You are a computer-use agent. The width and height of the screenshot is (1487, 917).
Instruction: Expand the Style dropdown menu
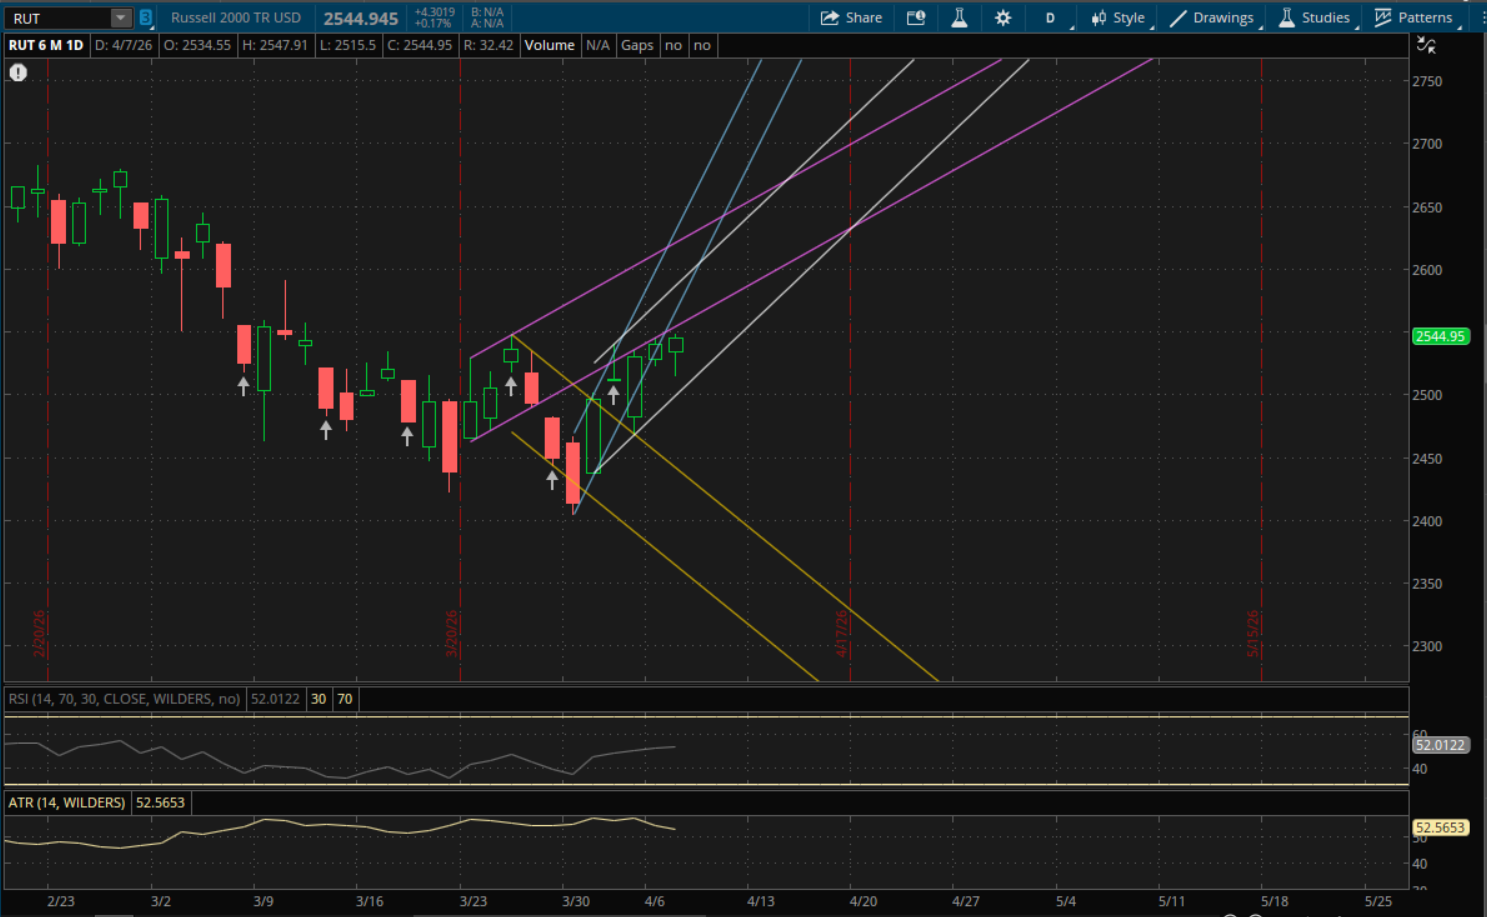pyautogui.click(x=1119, y=18)
